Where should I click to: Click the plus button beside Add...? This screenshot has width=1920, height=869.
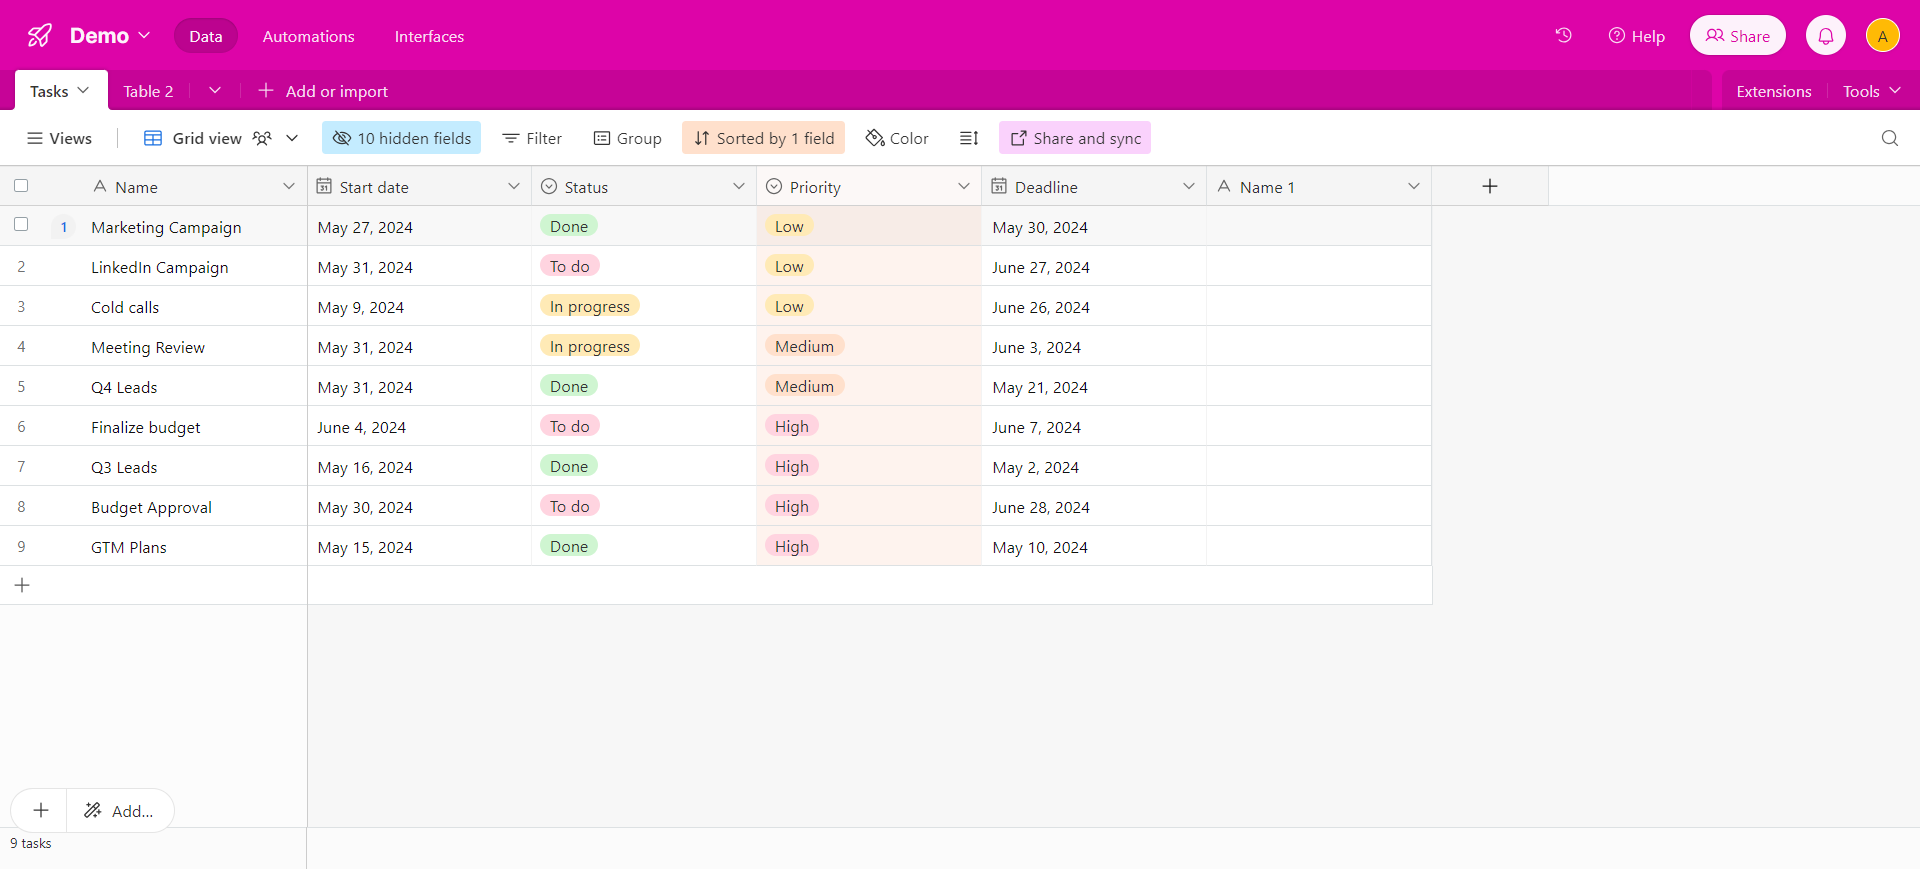point(41,810)
